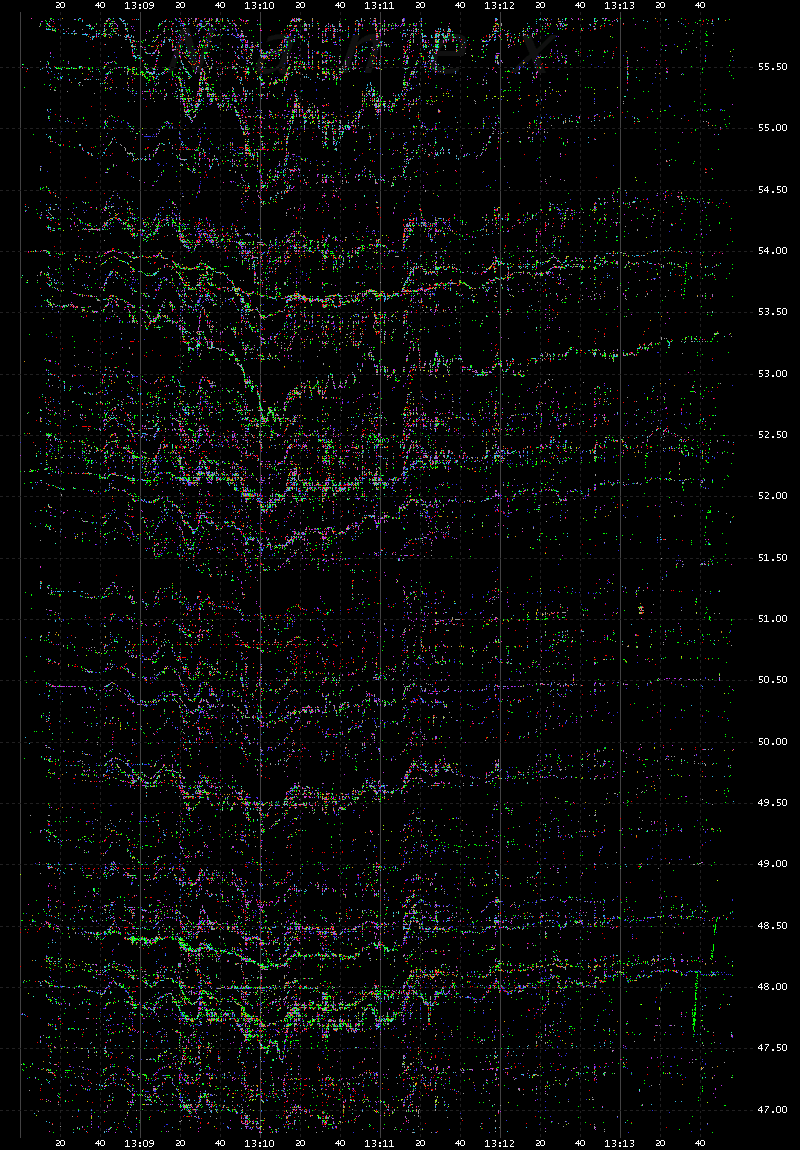
Task: Select the 13:10 label on the bottom time axis
Action: pyautogui.click(x=260, y=1143)
